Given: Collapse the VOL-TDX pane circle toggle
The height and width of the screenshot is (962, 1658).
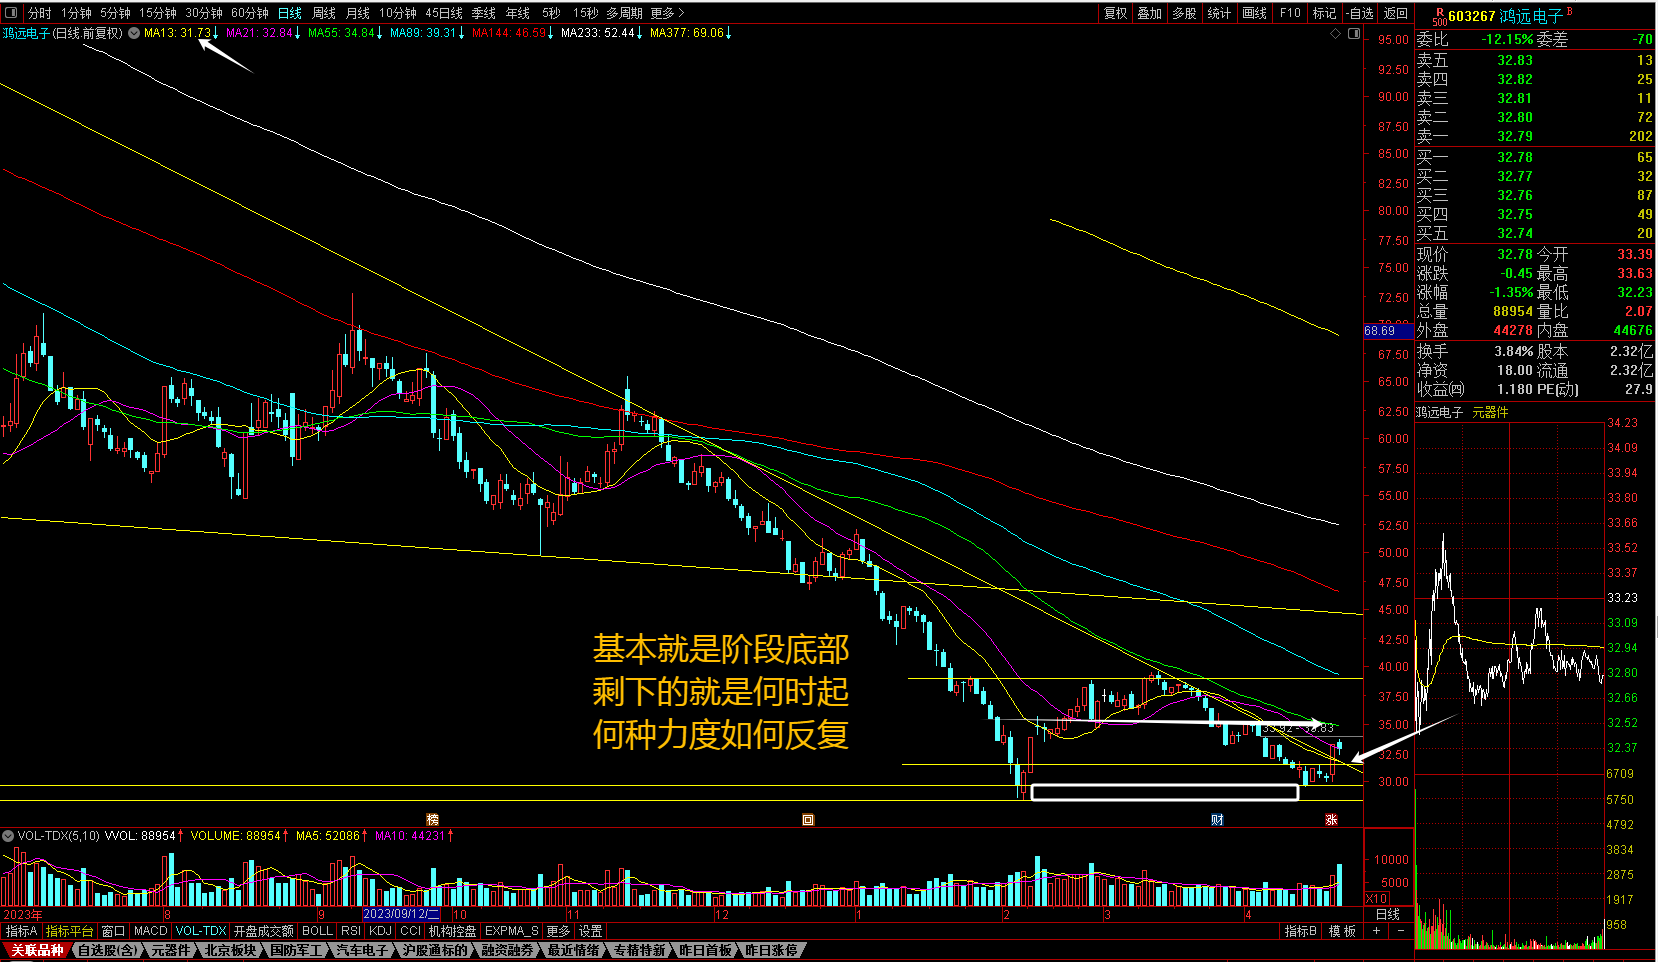Looking at the screenshot, I should click(8, 835).
